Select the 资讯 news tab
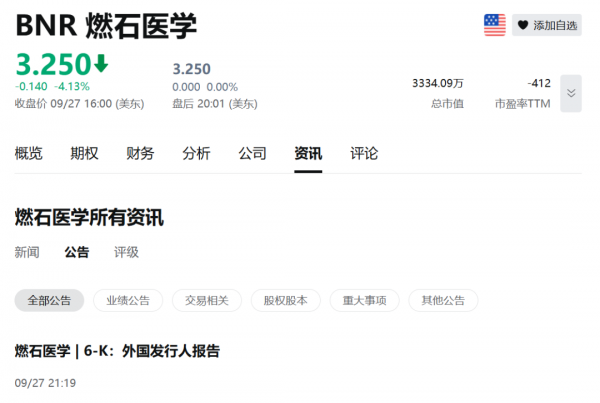 coord(308,153)
